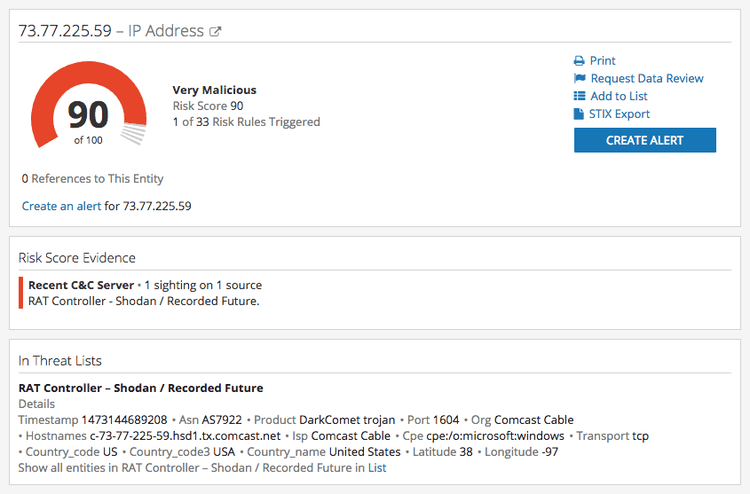Image resolution: width=750 pixels, height=494 pixels.
Task: Click '0 References to This Entity' text
Action: pos(93,179)
